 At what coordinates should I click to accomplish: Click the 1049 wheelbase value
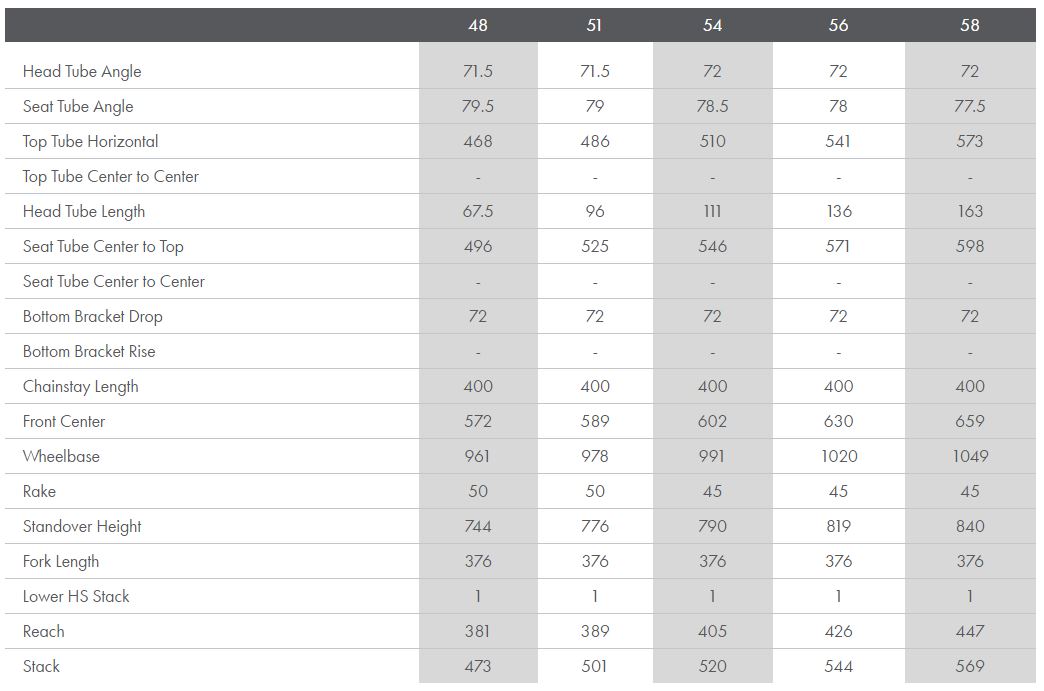(970, 457)
